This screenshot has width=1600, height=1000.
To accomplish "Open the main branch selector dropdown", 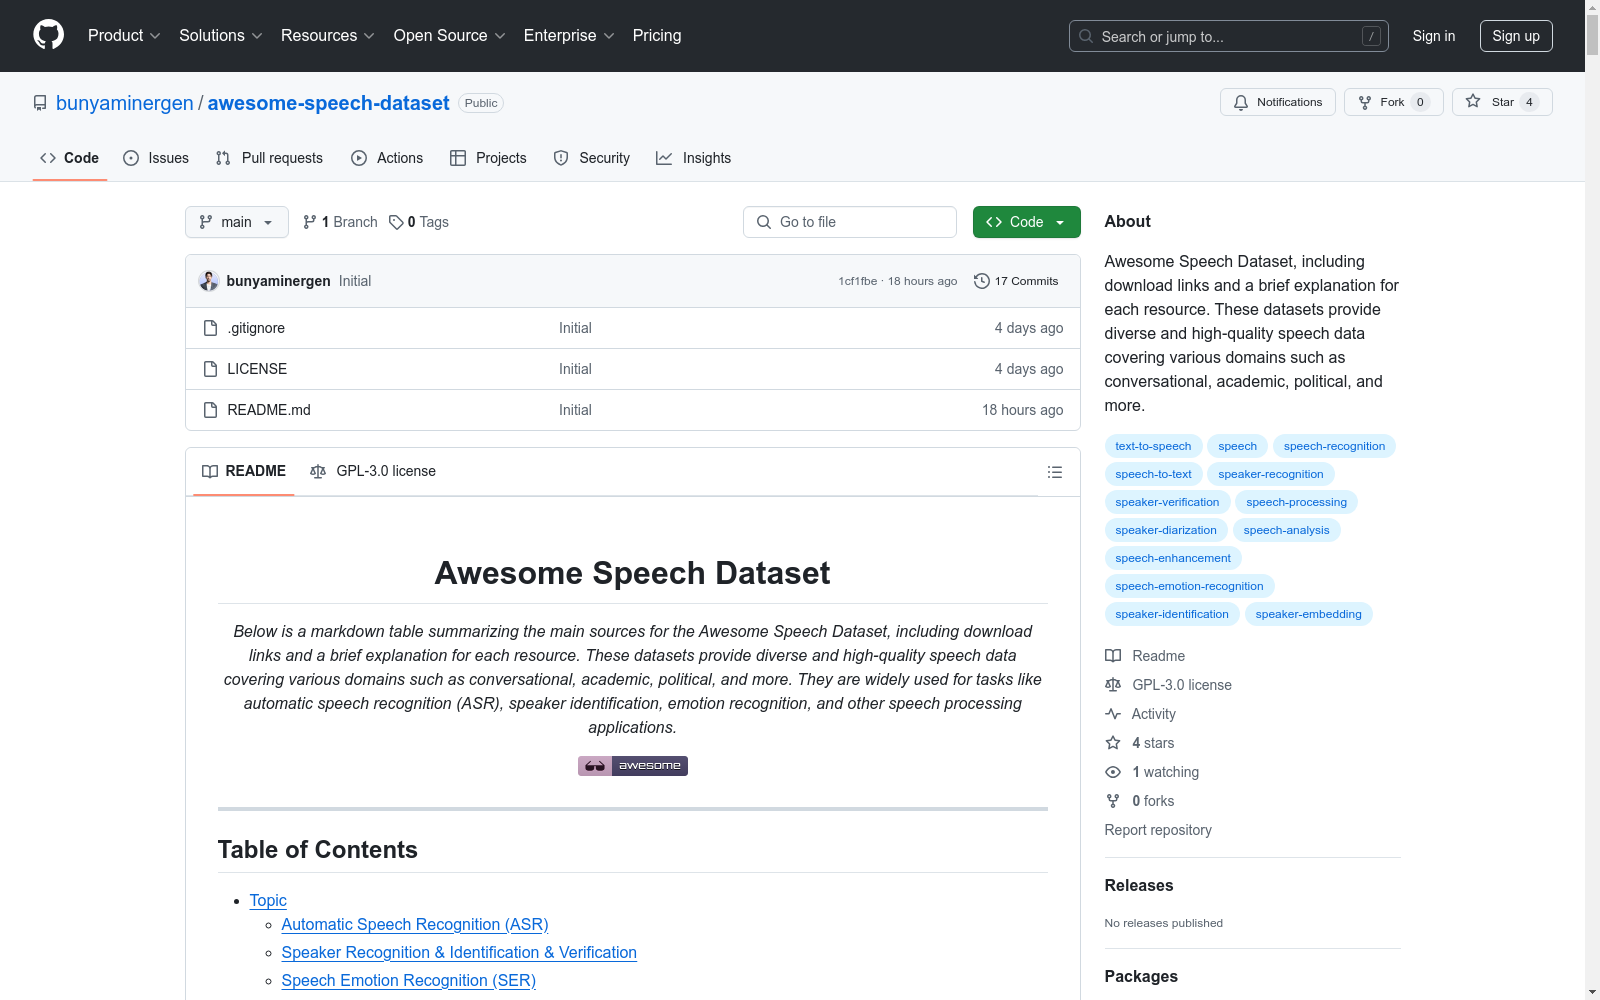I will [237, 222].
